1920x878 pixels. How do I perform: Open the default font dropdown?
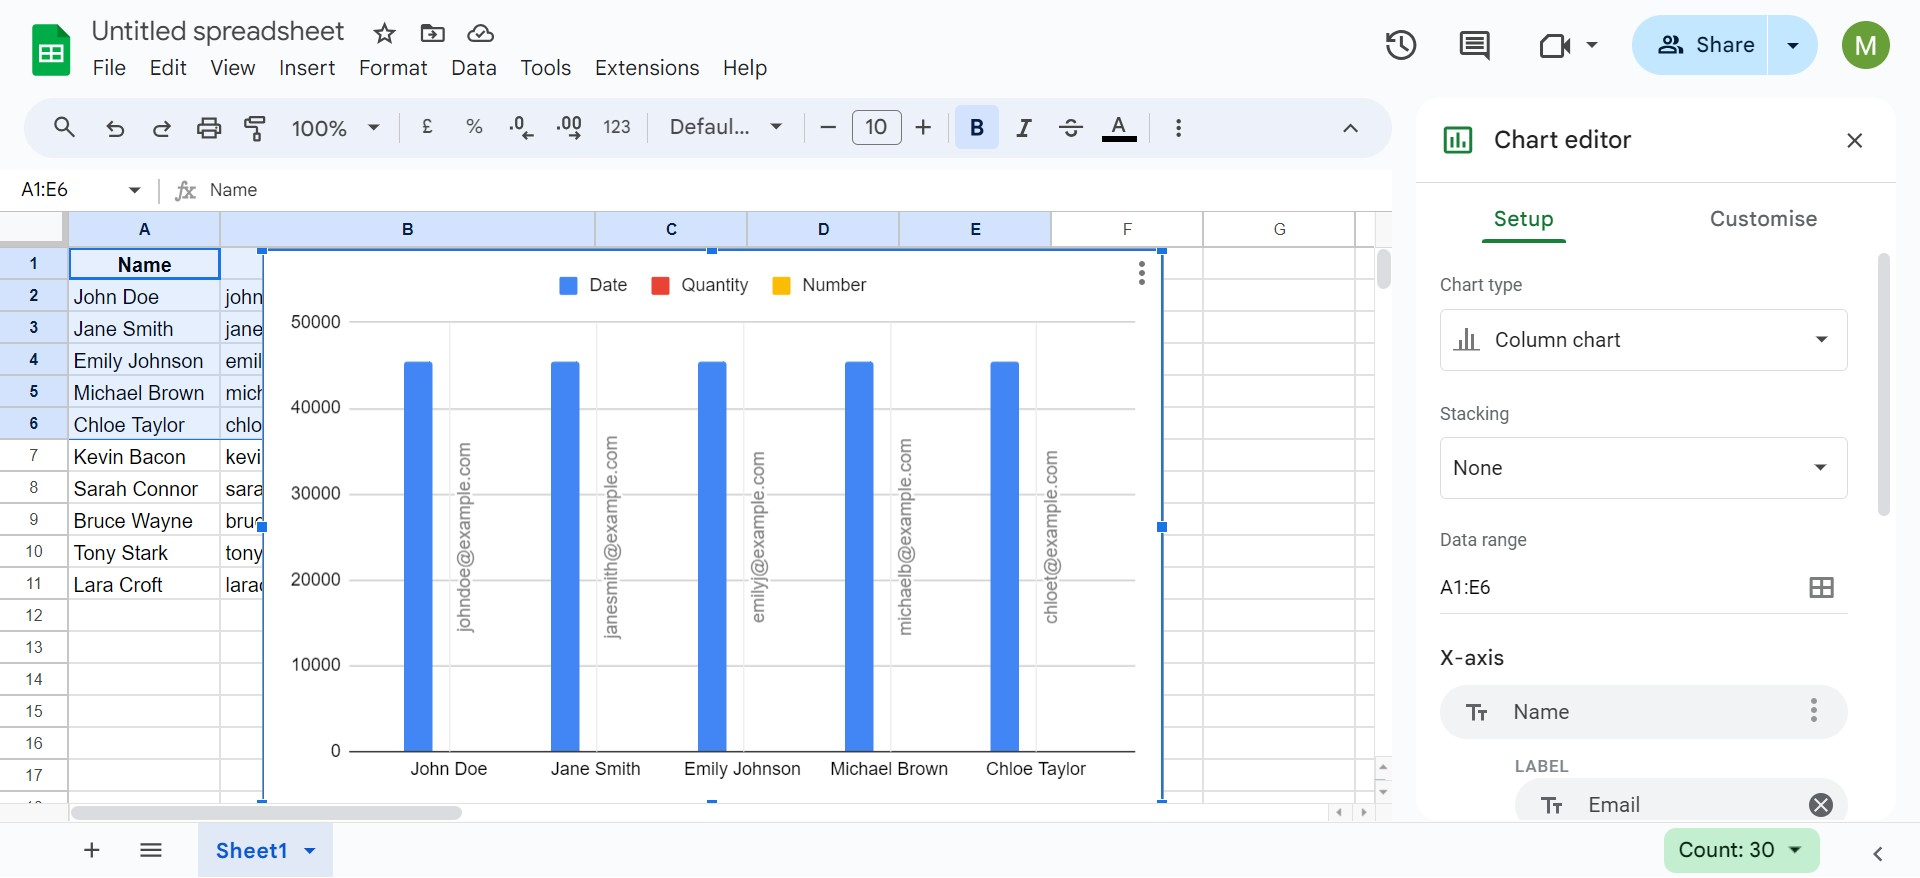coord(726,127)
